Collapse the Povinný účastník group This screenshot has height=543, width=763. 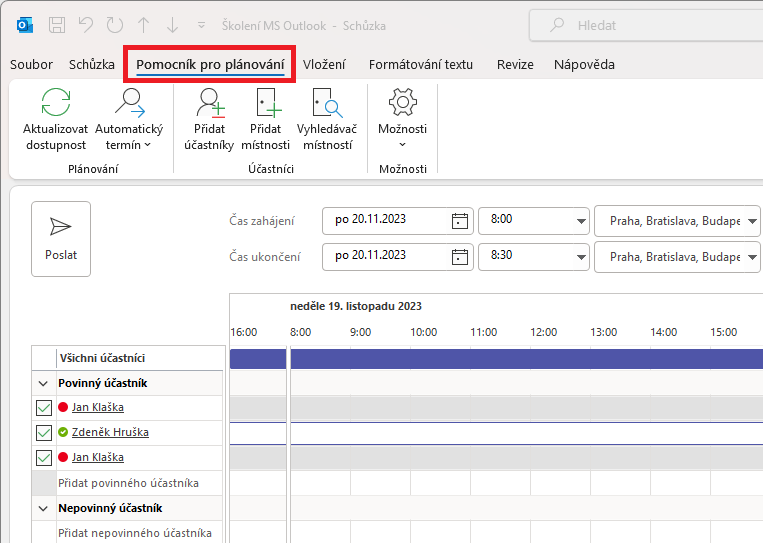click(43, 383)
